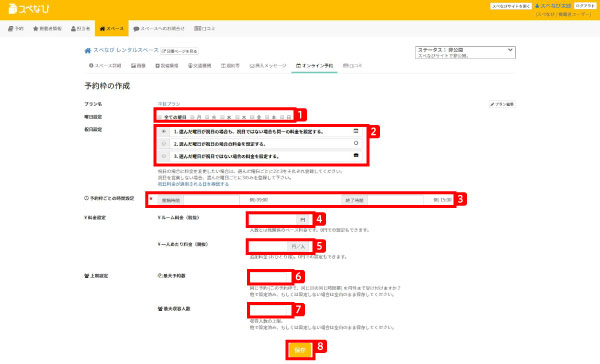Check the 水 weekday checkbox
Viewport: 600px width, 364px height.
222,117
